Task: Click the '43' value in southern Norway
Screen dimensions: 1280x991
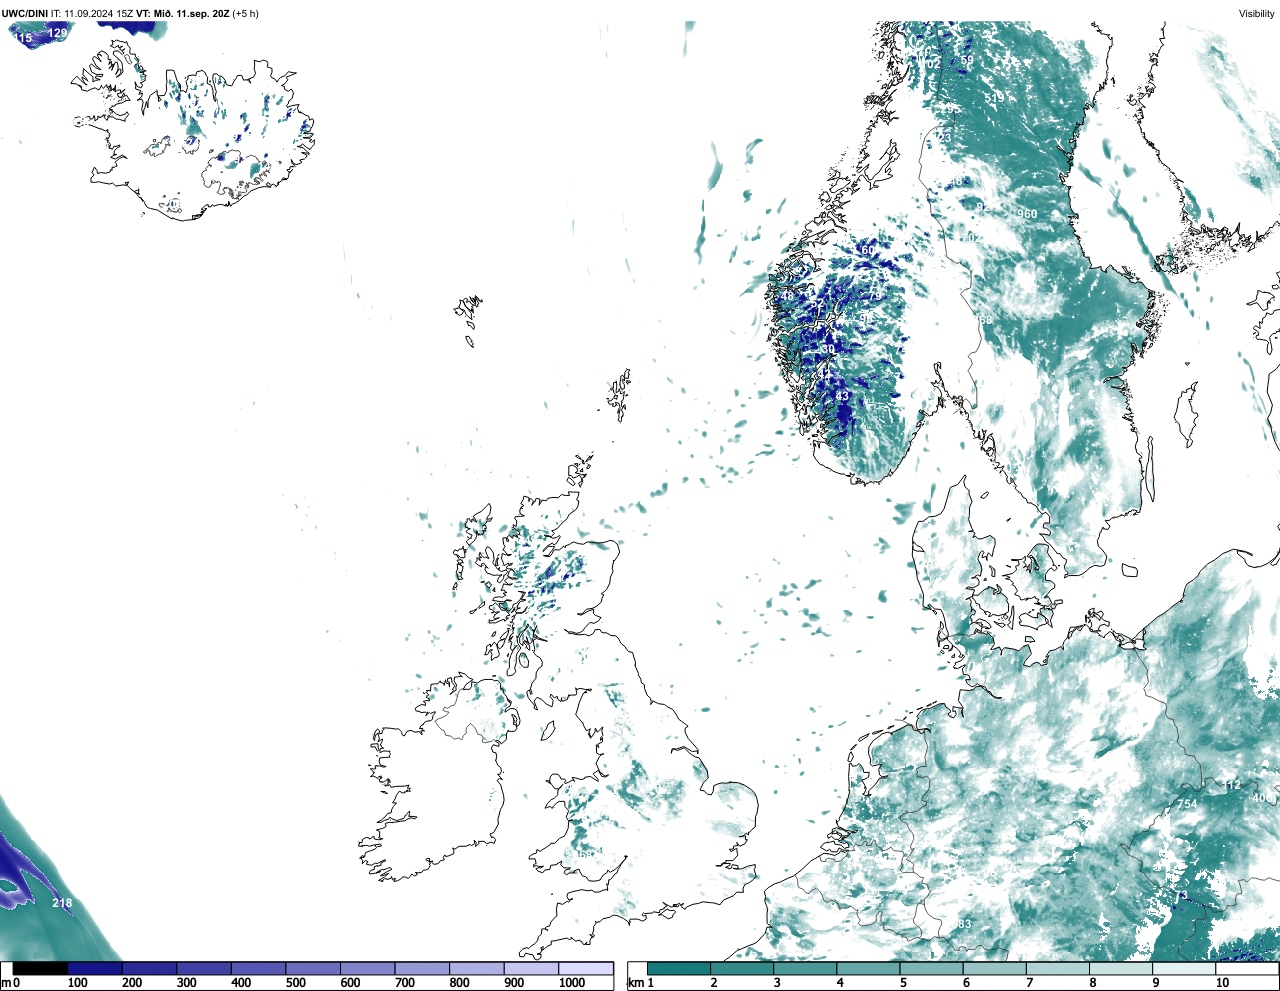Action: click(x=842, y=396)
